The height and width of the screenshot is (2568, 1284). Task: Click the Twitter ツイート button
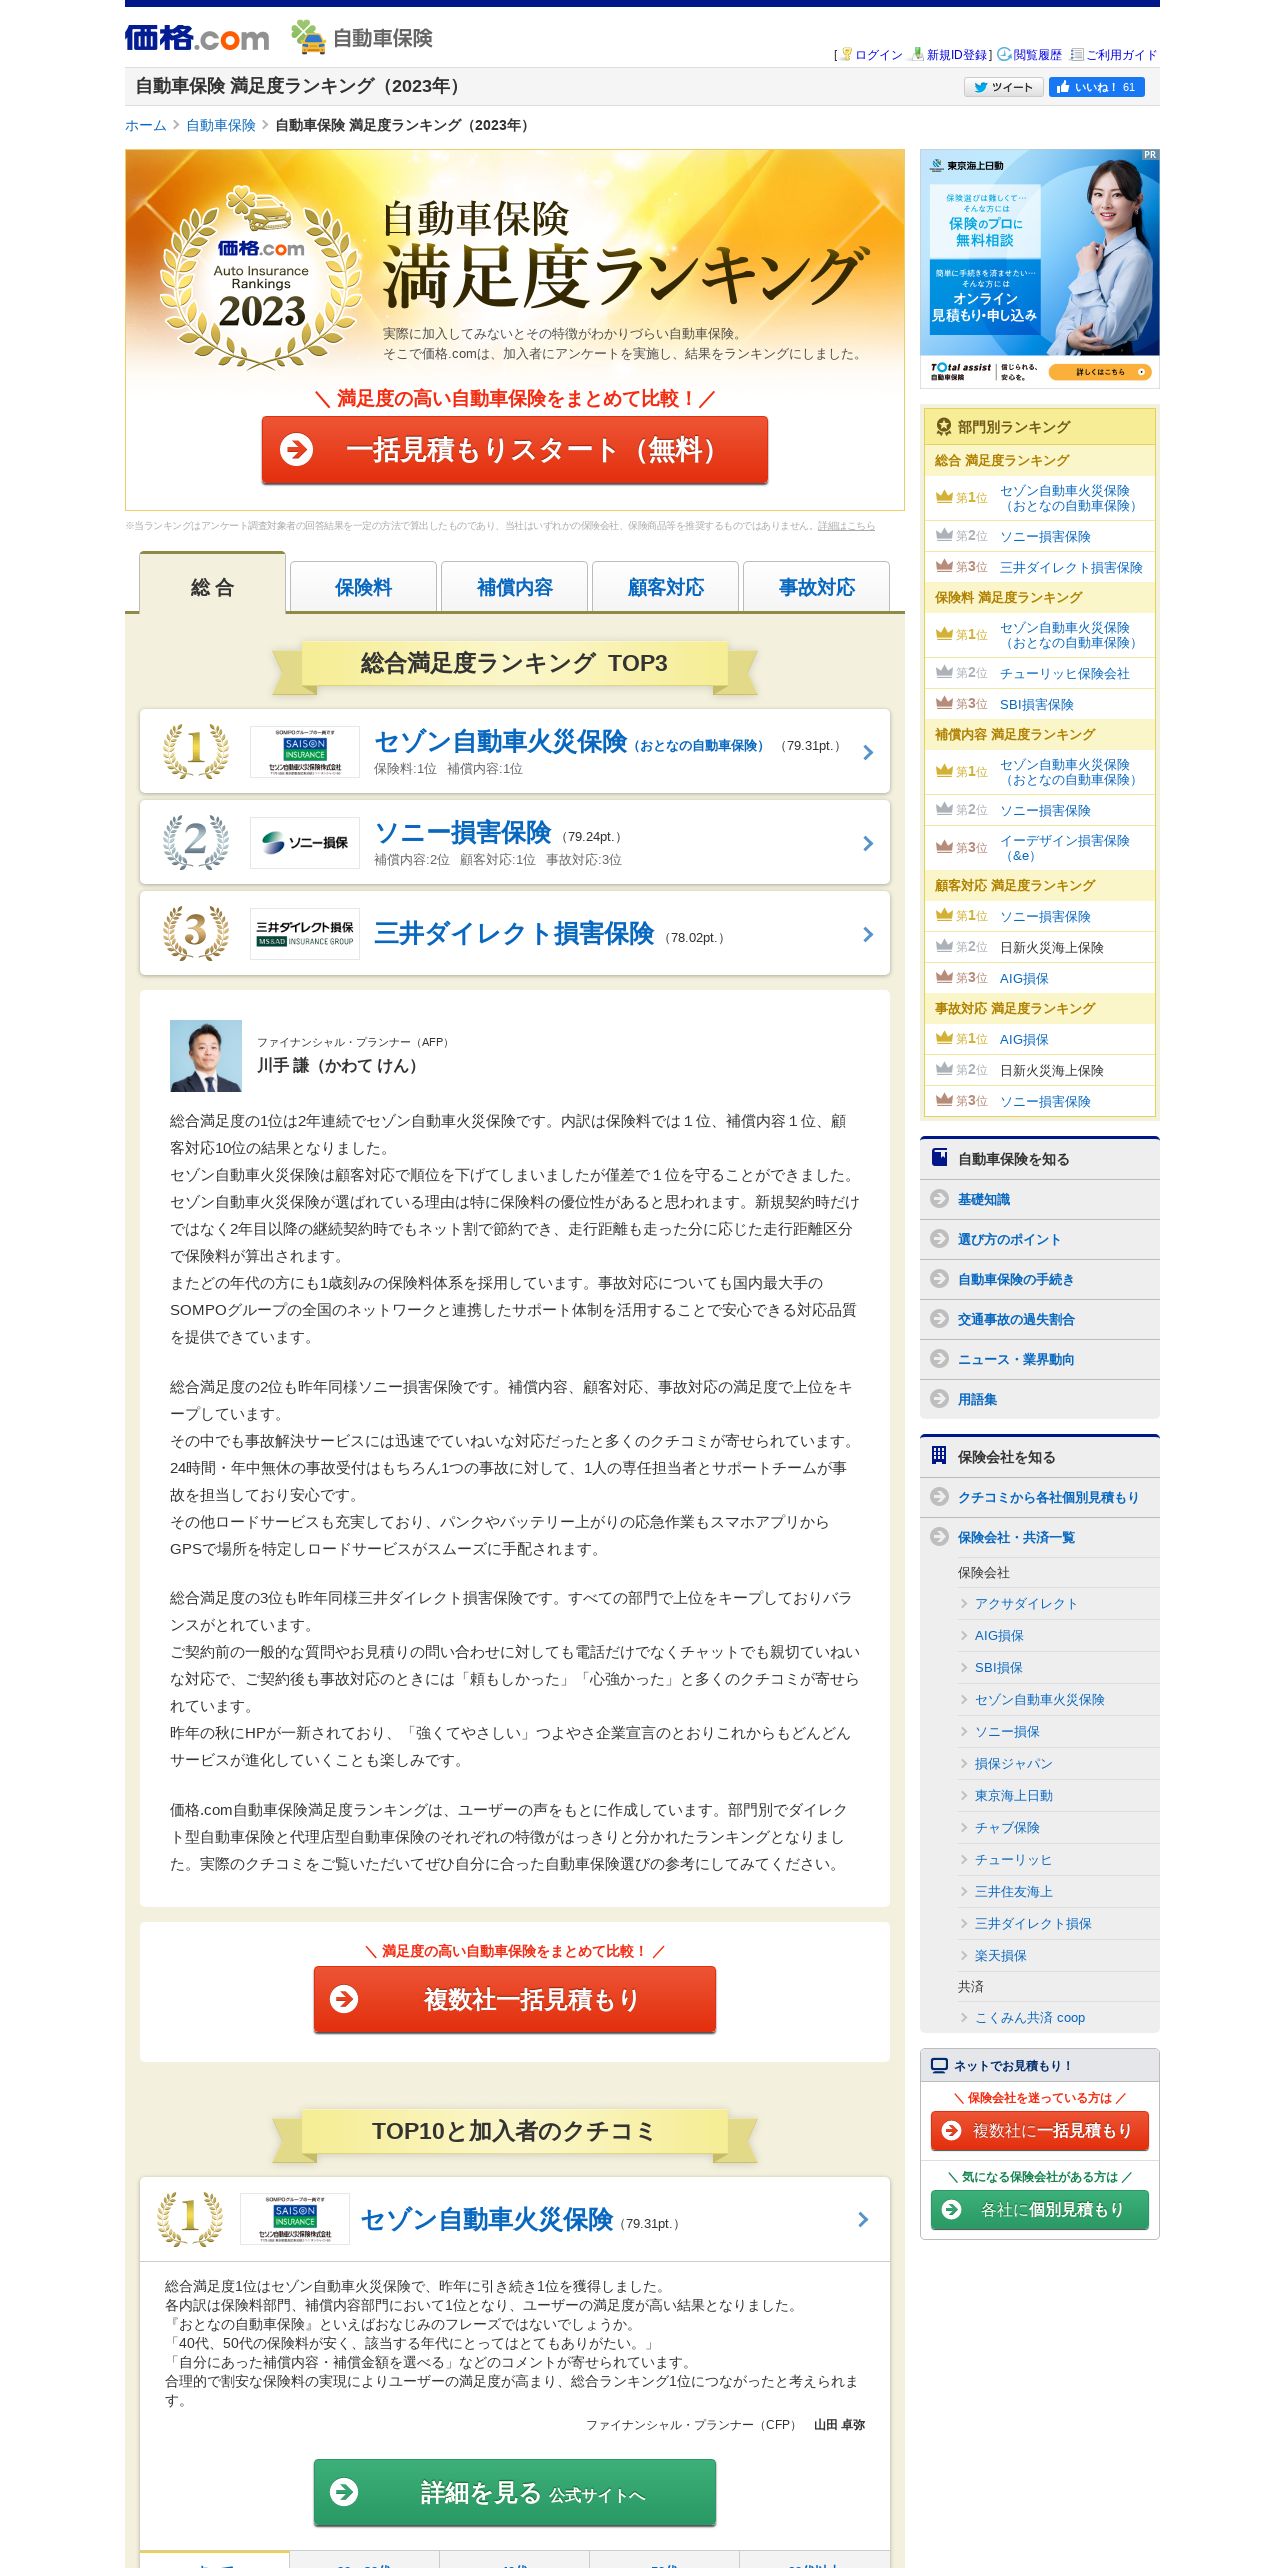(x=1003, y=87)
